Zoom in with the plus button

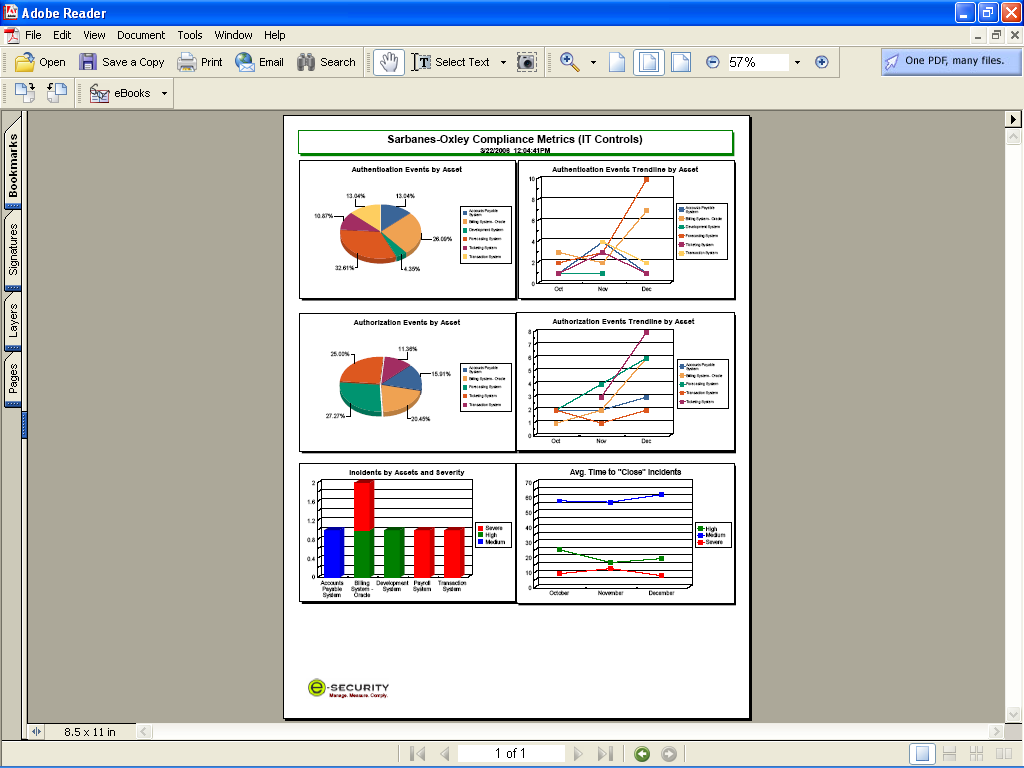pyautogui.click(x=822, y=62)
